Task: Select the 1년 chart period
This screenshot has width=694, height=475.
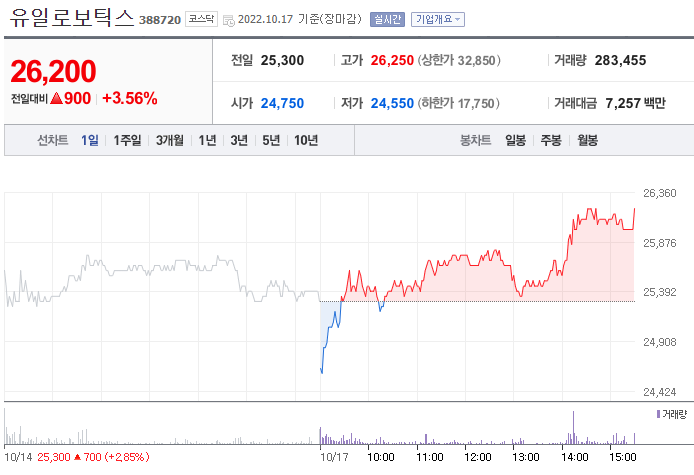Action: tap(207, 140)
